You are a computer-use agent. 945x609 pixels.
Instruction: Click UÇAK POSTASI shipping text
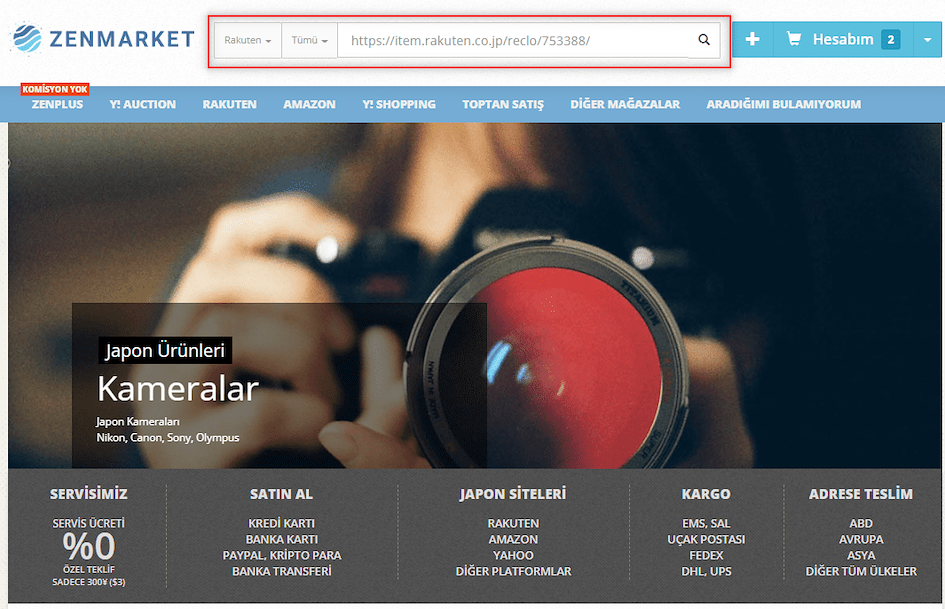click(706, 539)
